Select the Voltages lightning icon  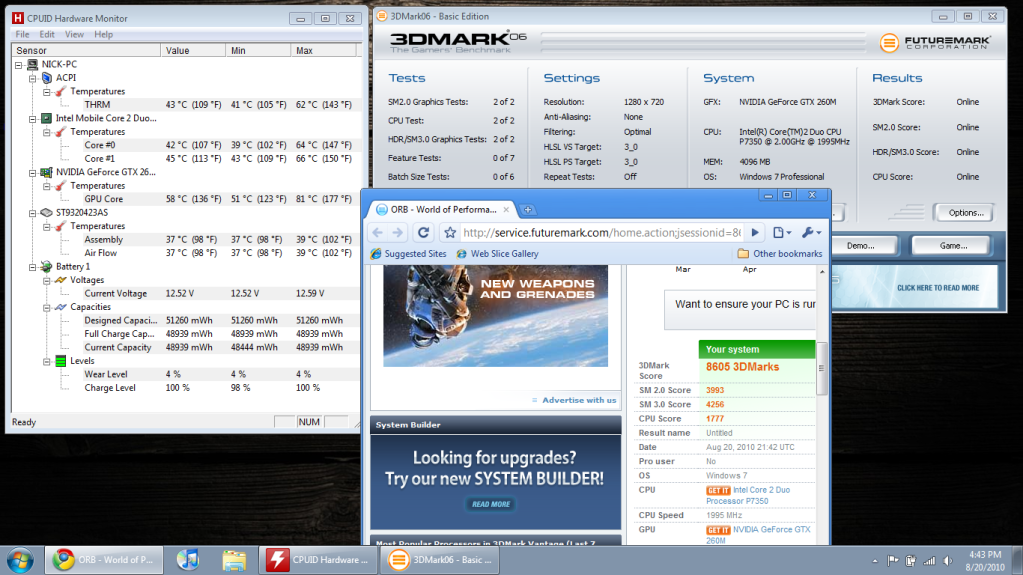click(61, 280)
